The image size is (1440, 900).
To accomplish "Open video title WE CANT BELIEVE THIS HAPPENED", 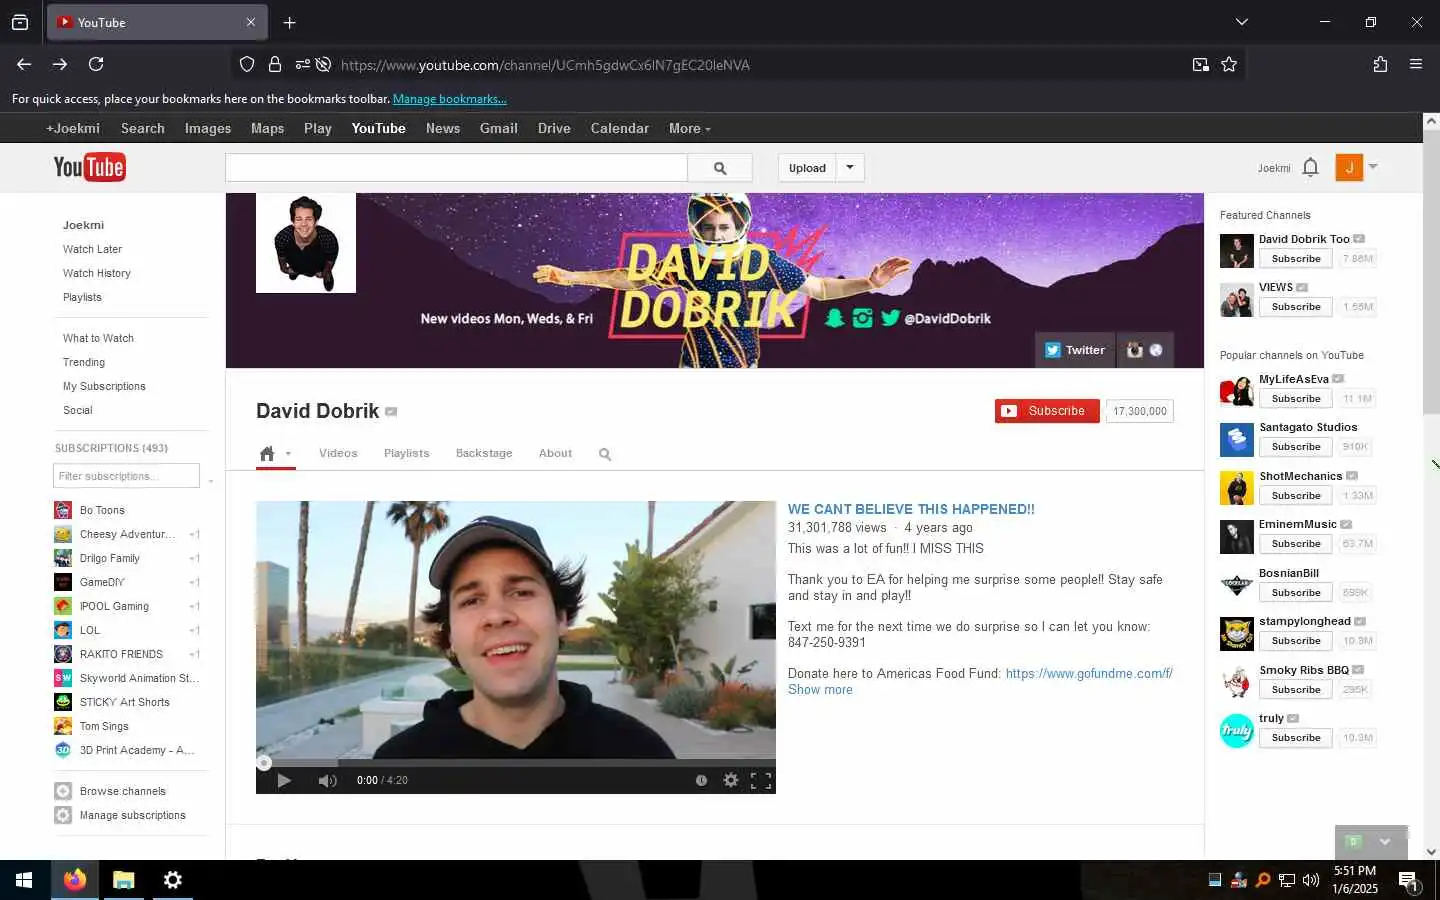I will point(911,509).
